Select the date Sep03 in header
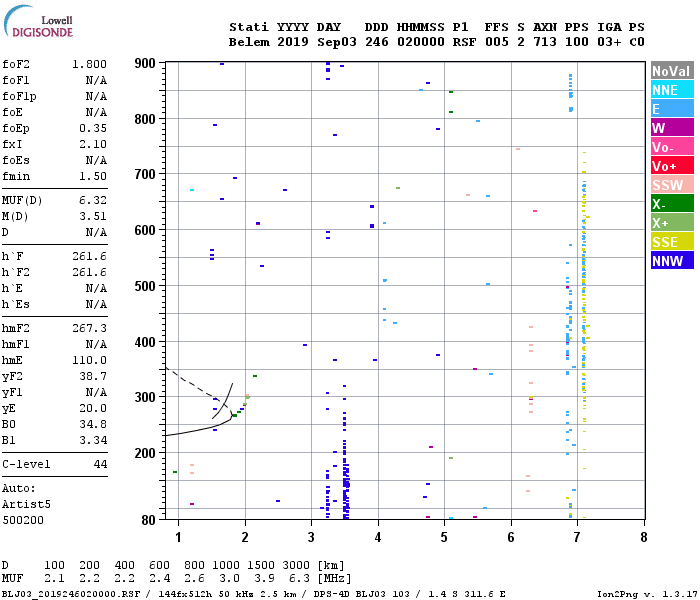 (337, 42)
